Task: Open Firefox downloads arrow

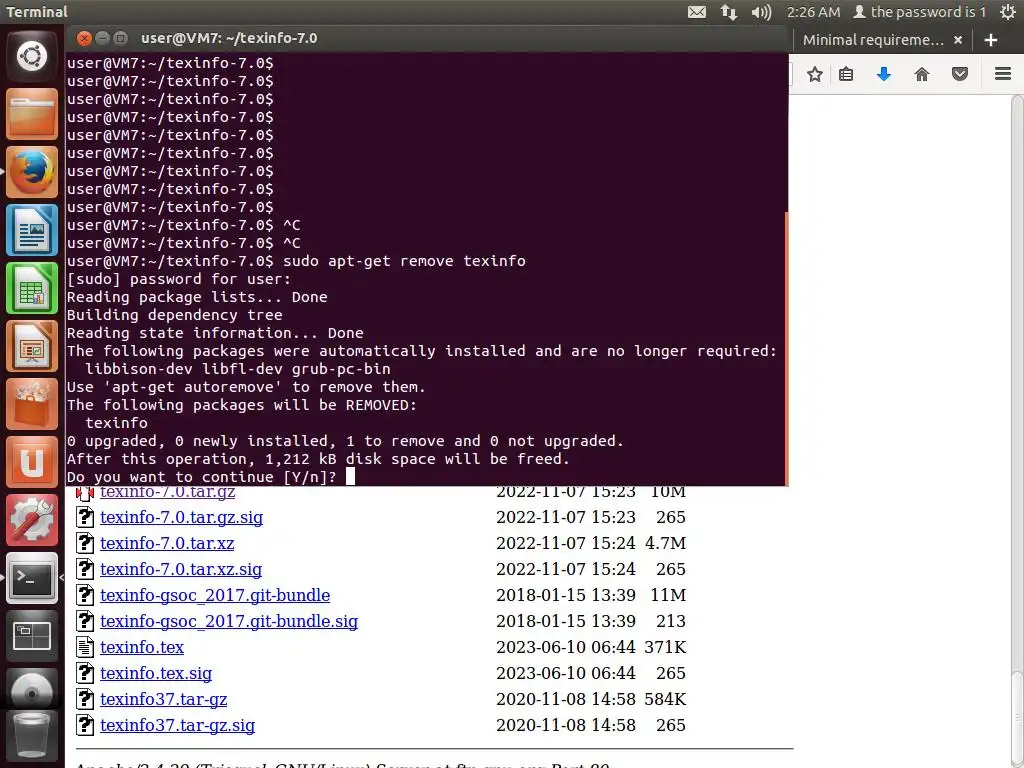Action: pyautogui.click(x=884, y=74)
